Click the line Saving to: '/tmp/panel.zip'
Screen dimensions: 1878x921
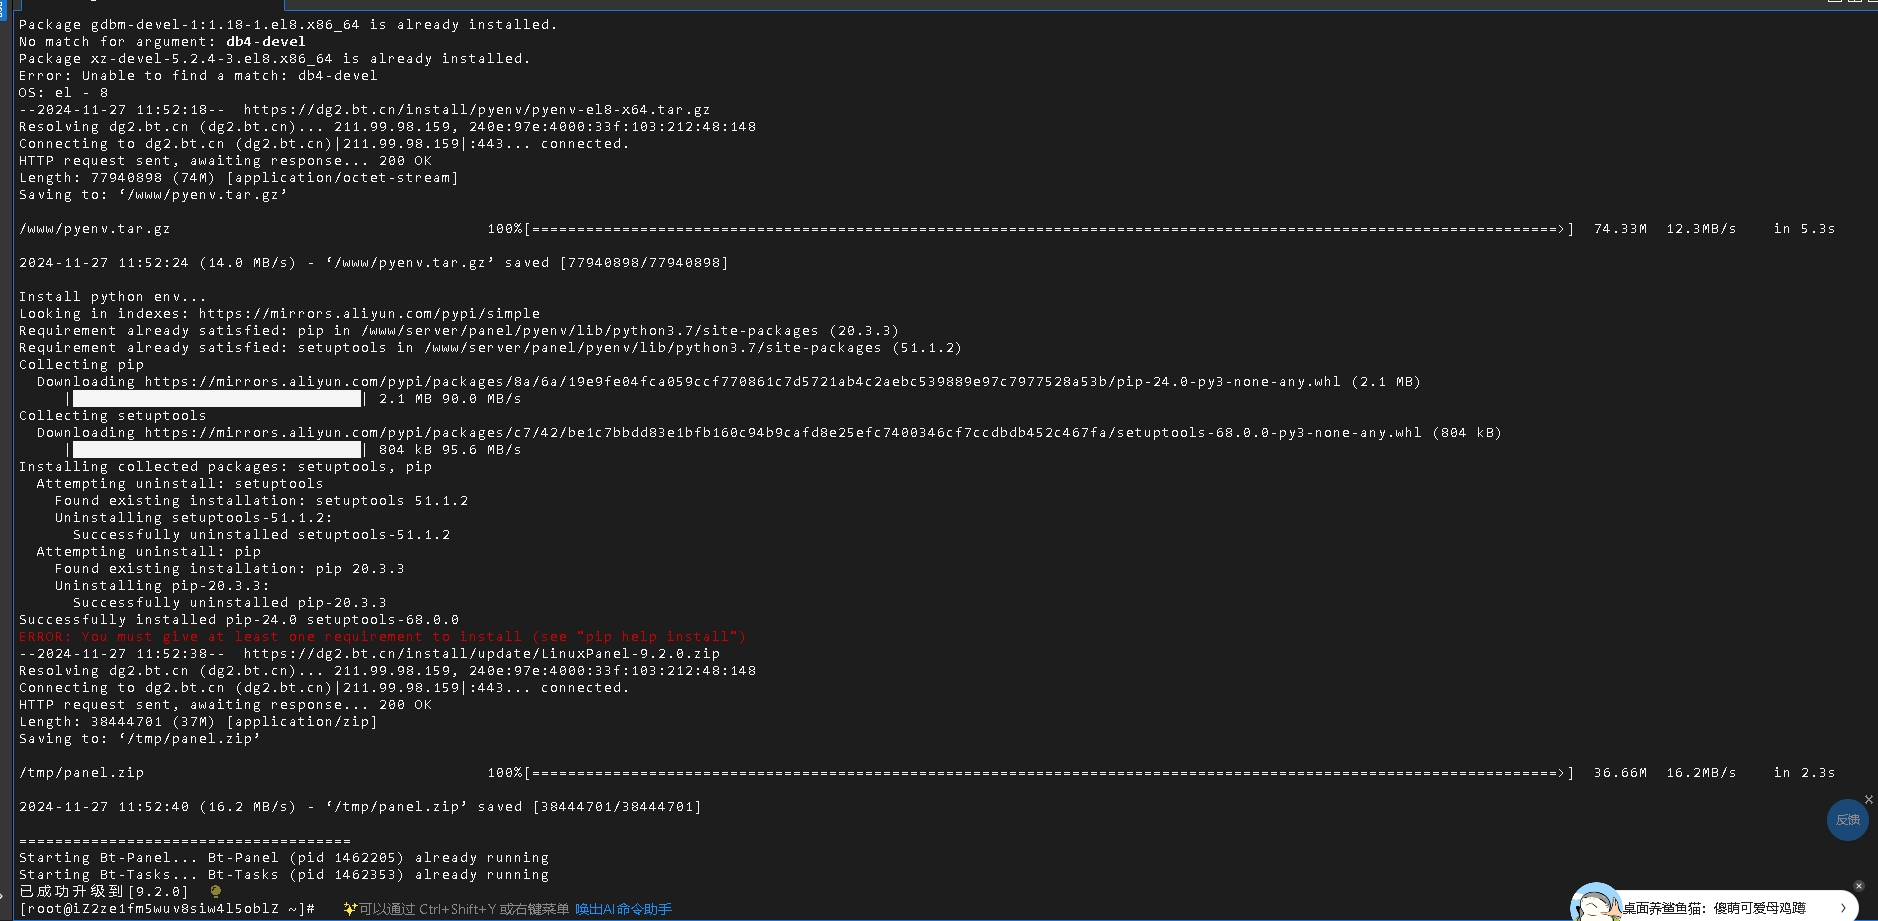point(139,738)
